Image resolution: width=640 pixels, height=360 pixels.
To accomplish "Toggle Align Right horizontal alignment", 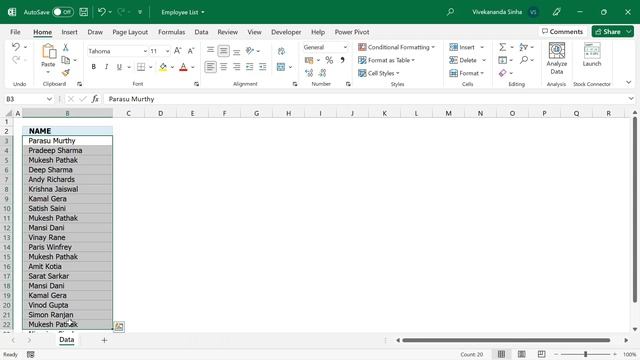I will [x=236, y=67].
